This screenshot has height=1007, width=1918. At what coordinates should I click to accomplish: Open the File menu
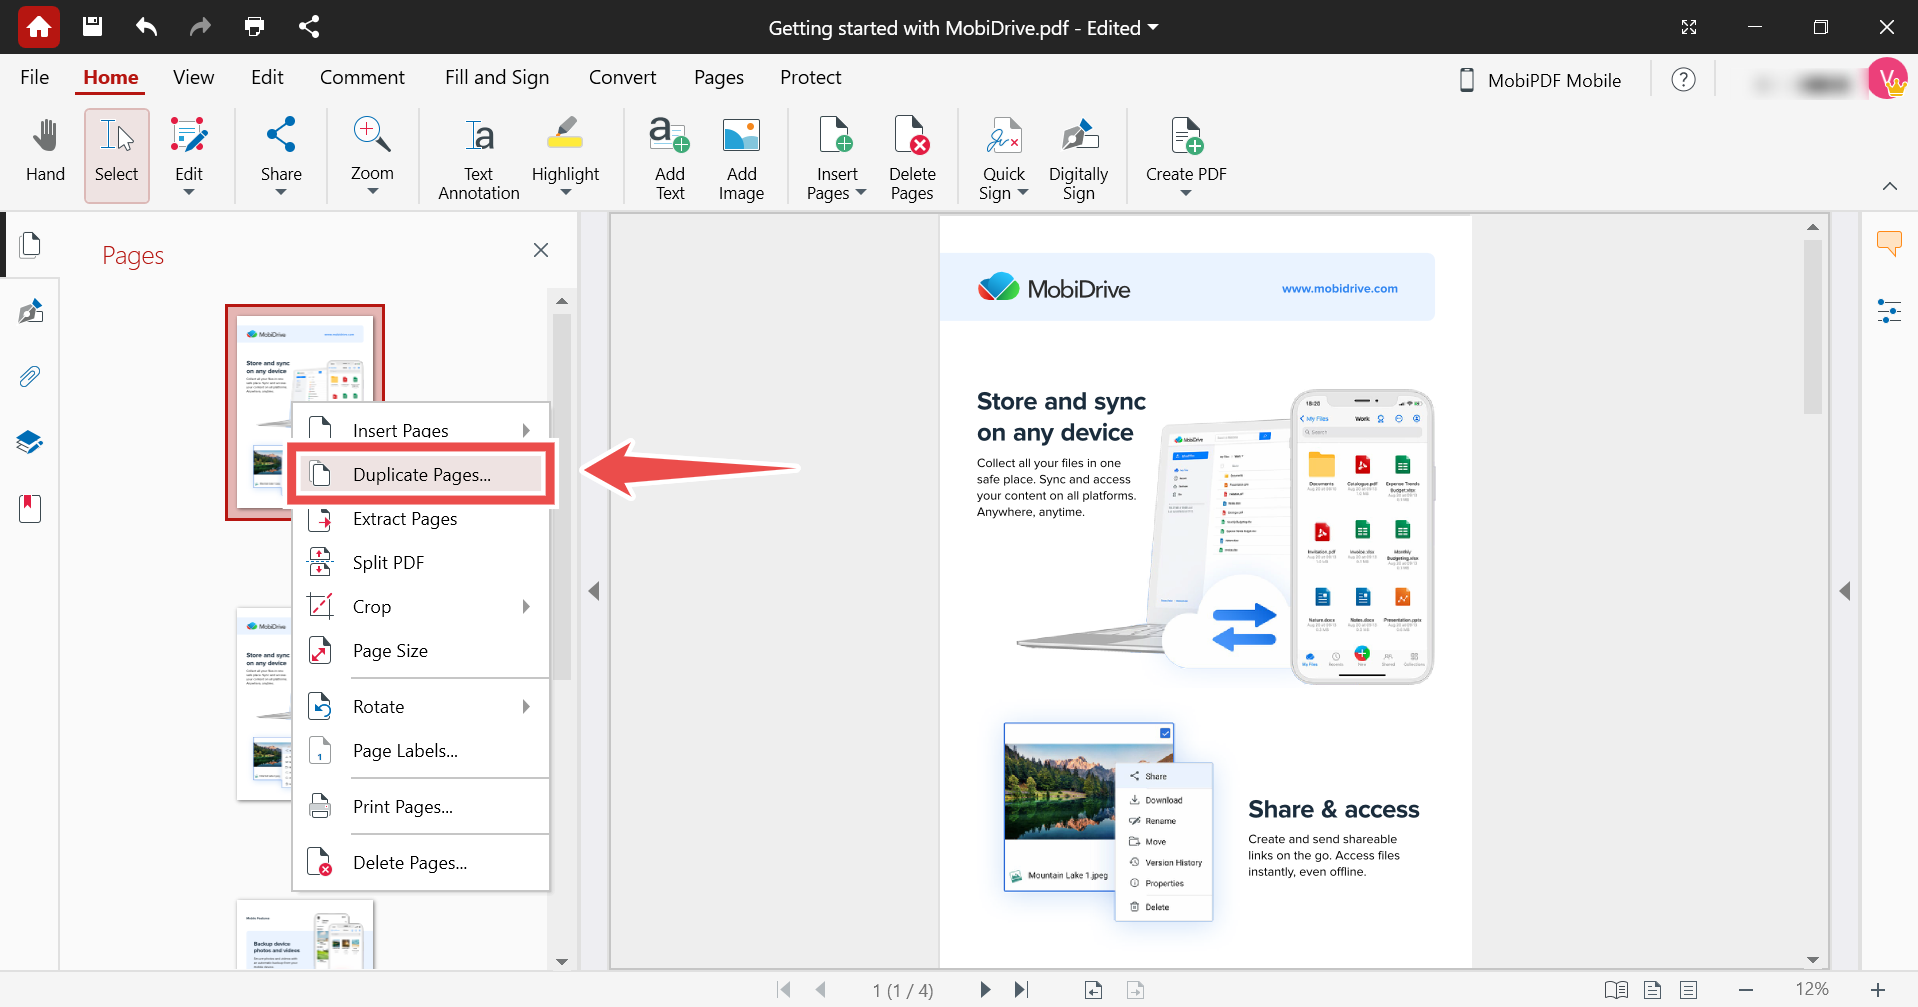coord(35,77)
